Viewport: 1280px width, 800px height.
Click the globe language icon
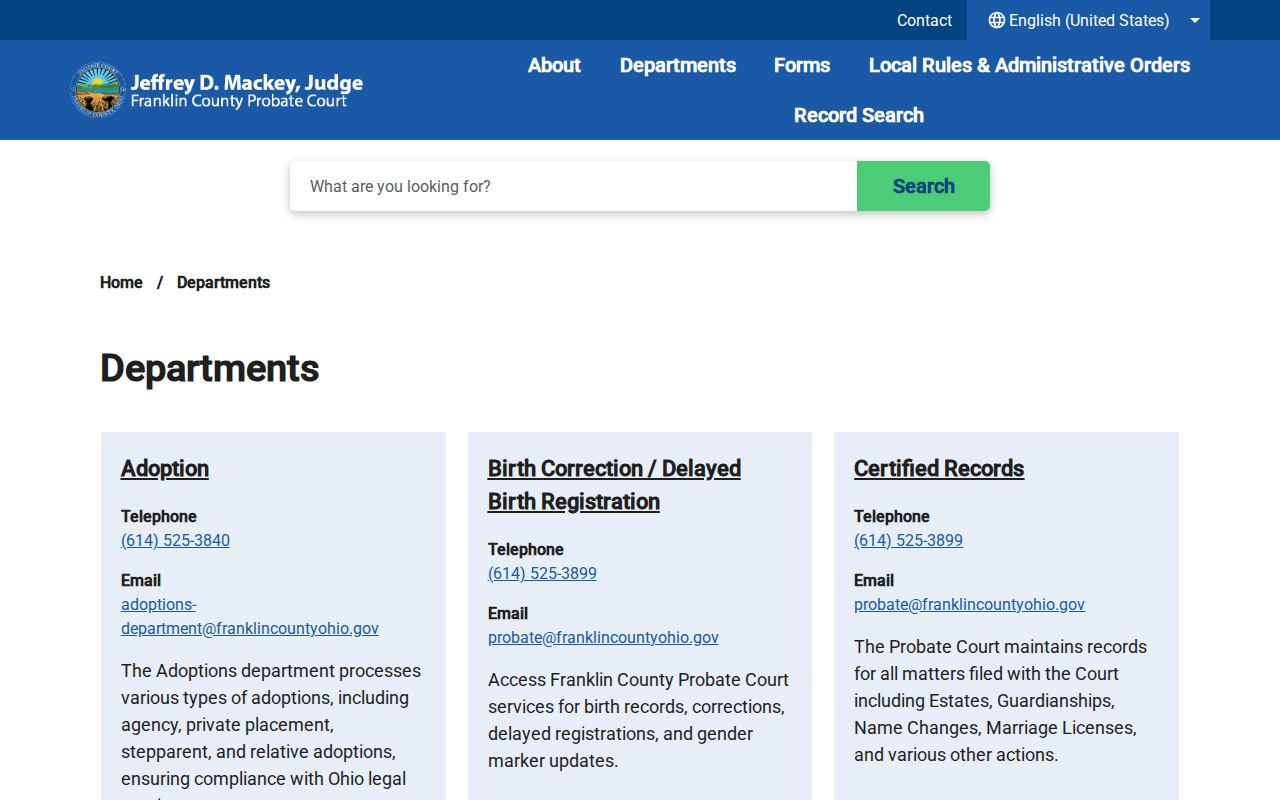click(996, 20)
